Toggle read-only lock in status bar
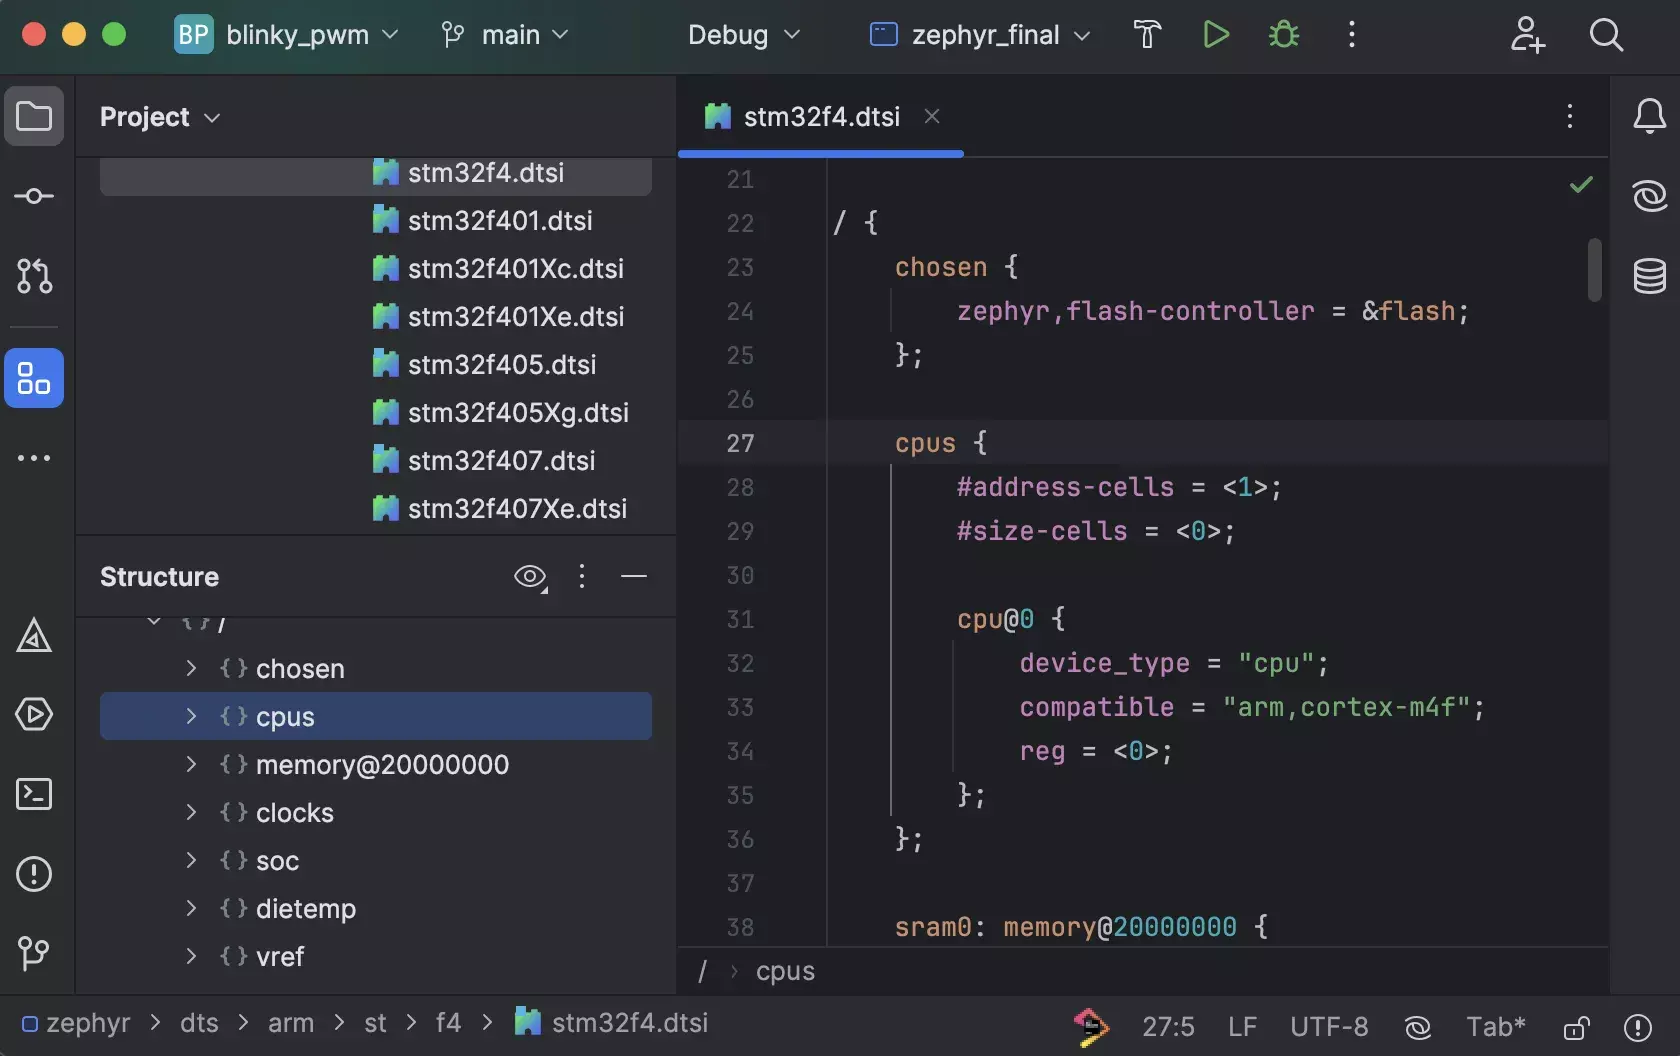The width and height of the screenshot is (1680, 1056). pos(1577,1027)
